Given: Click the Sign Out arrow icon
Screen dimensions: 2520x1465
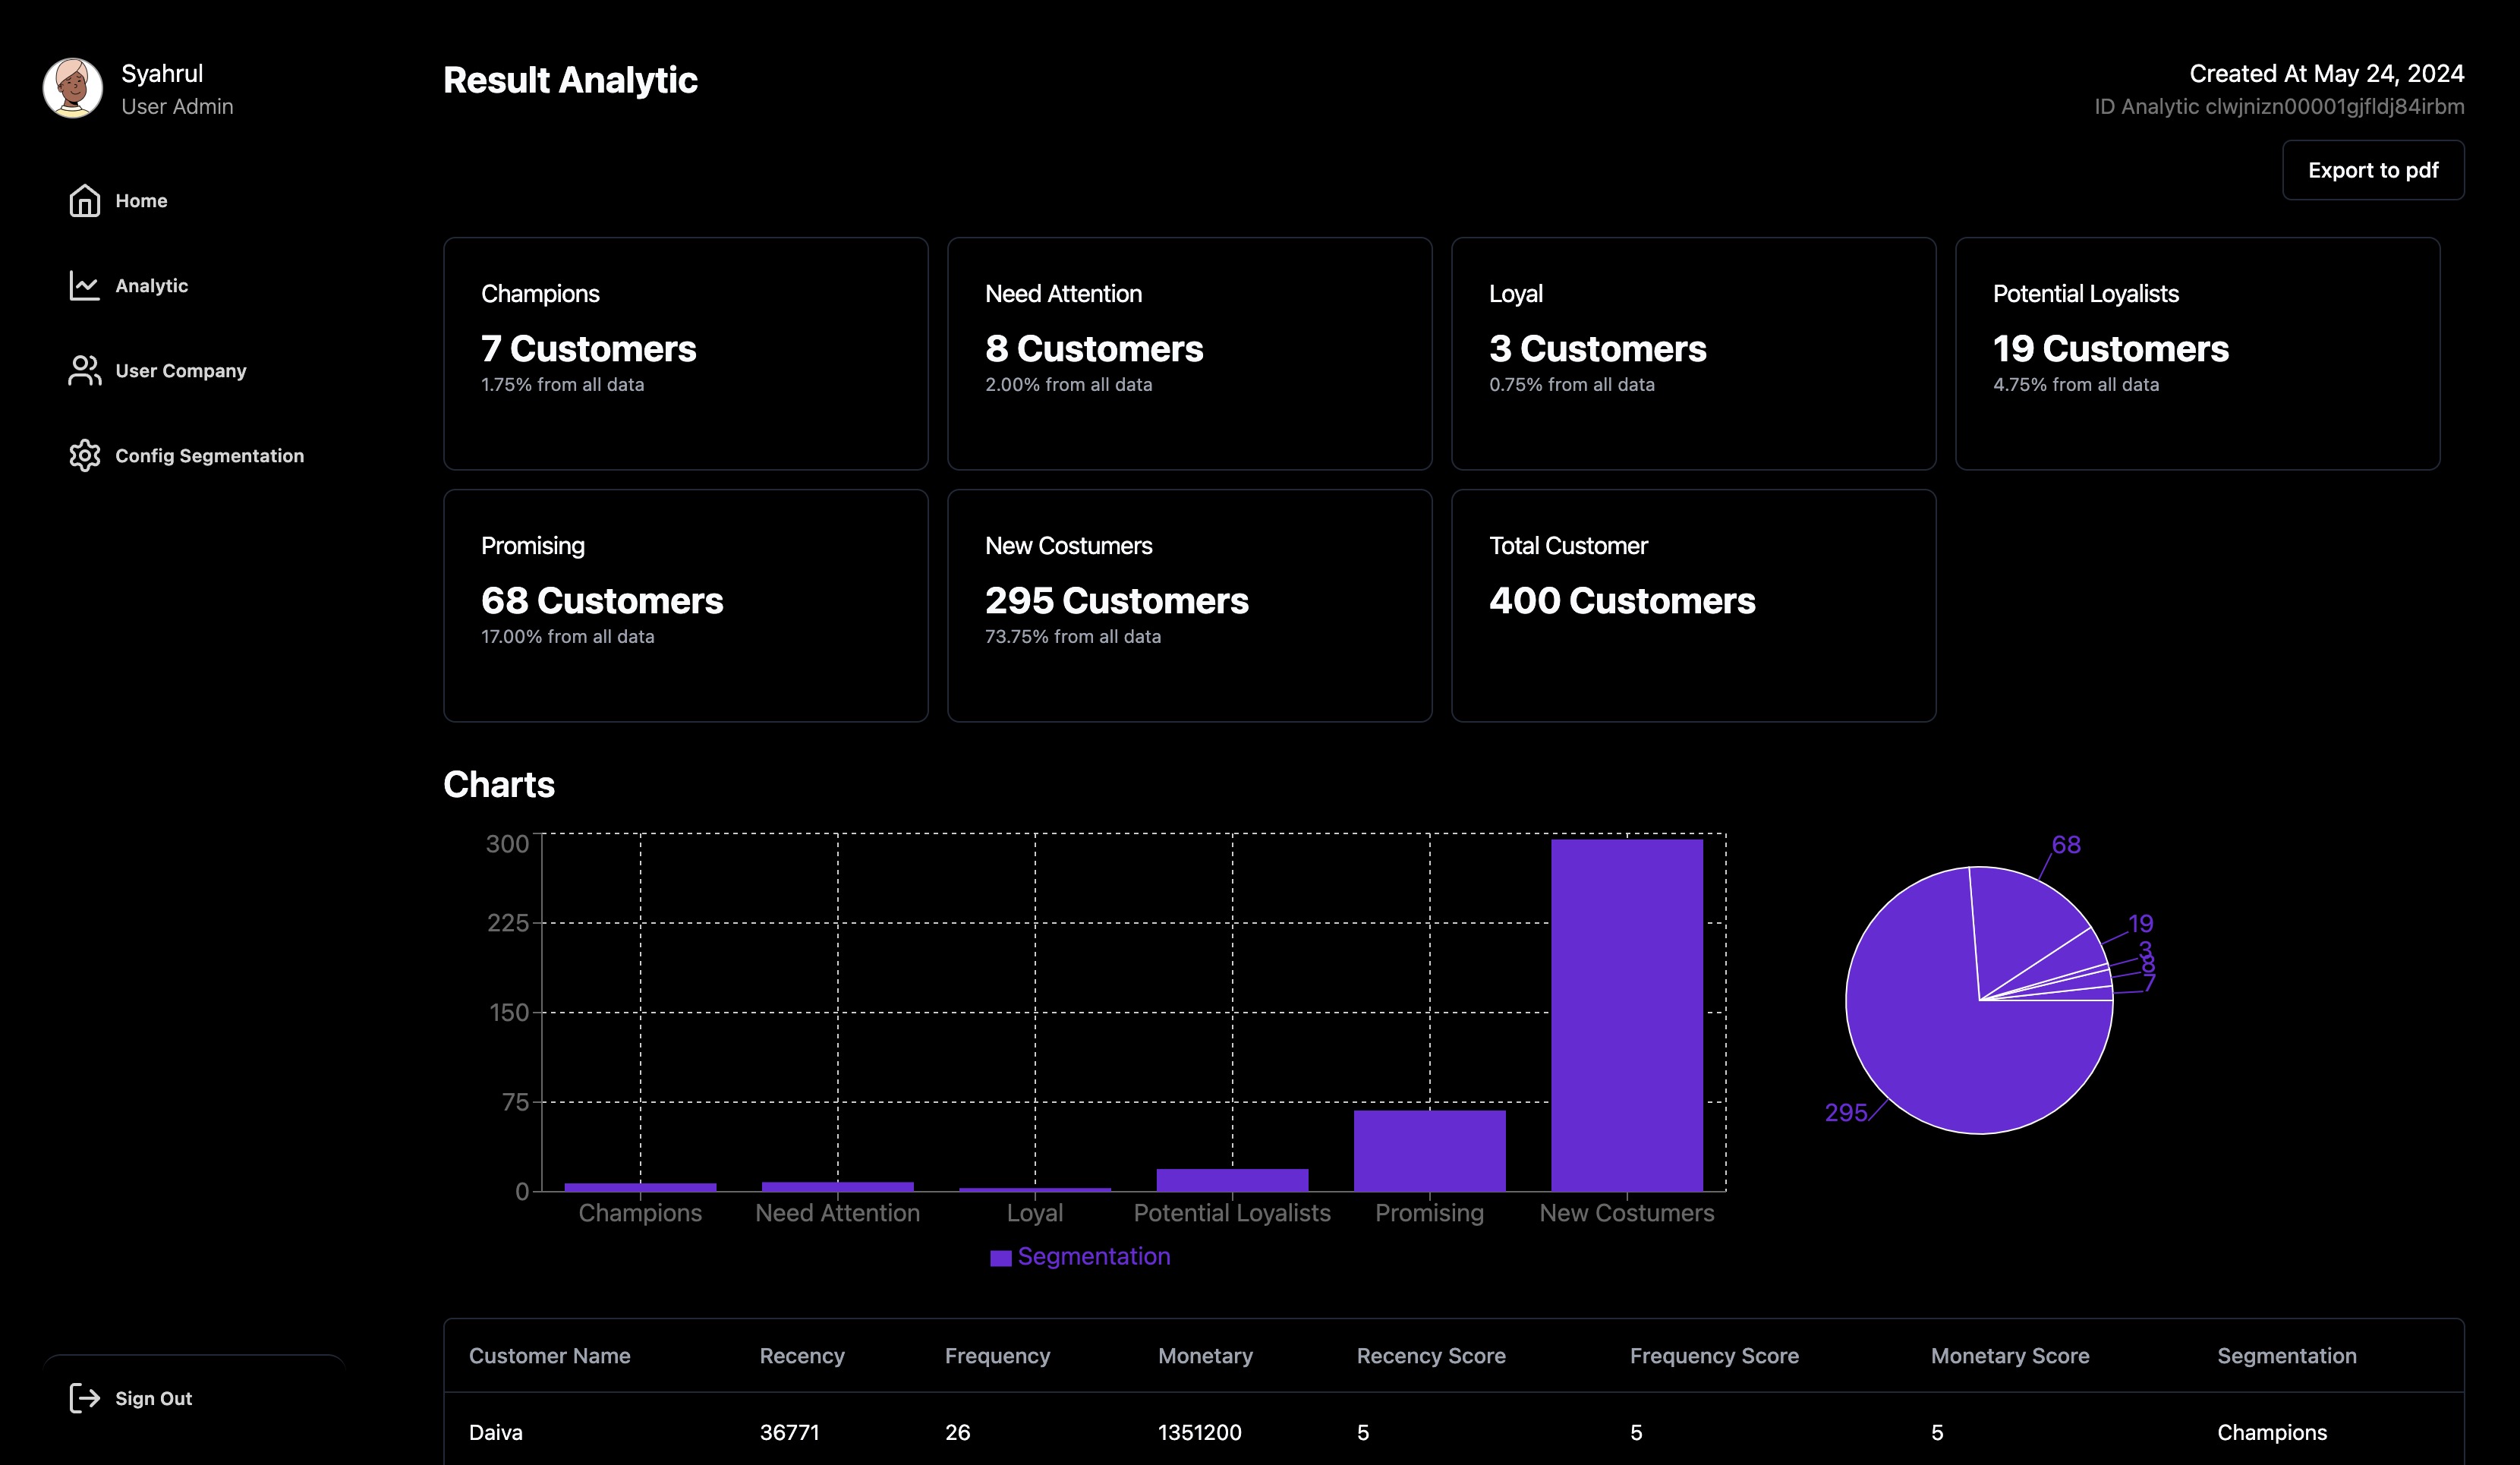Looking at the screenshot, I should point(84,1398).
